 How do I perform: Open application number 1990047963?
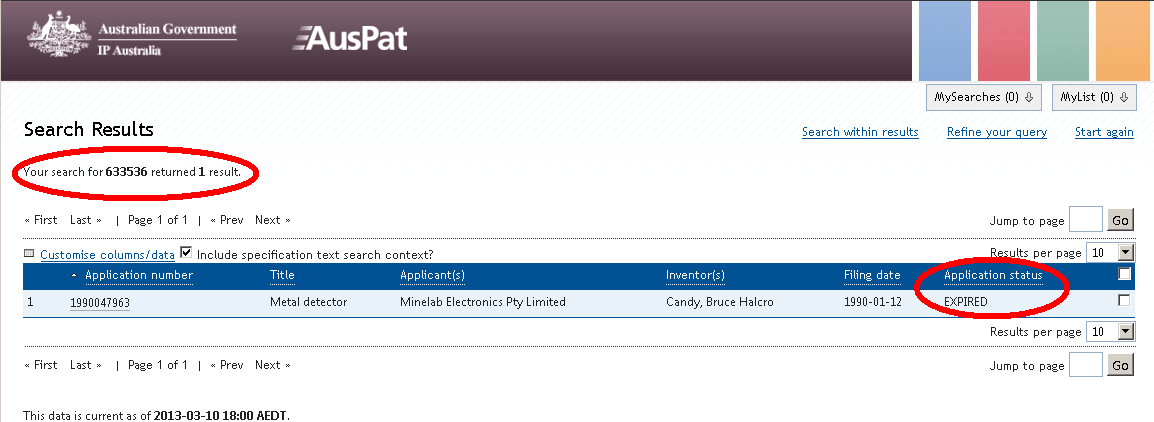coord(100,302)
